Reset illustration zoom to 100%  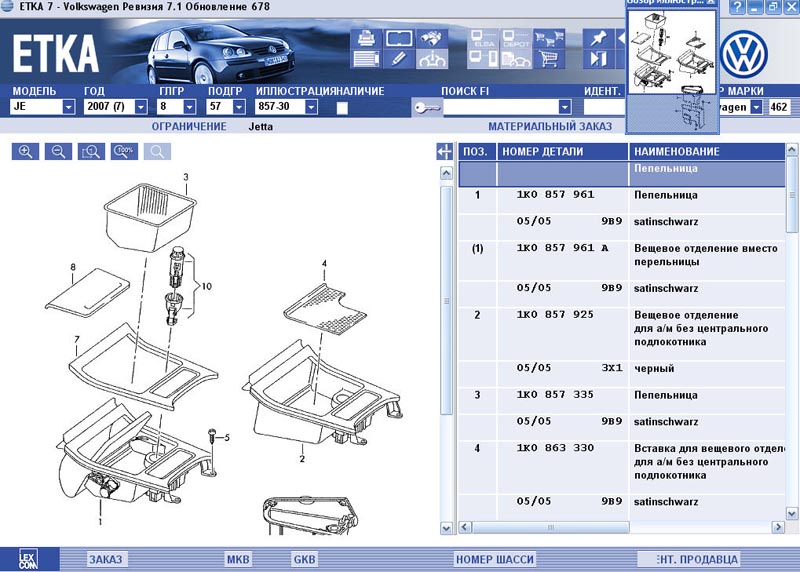point(124,152)
